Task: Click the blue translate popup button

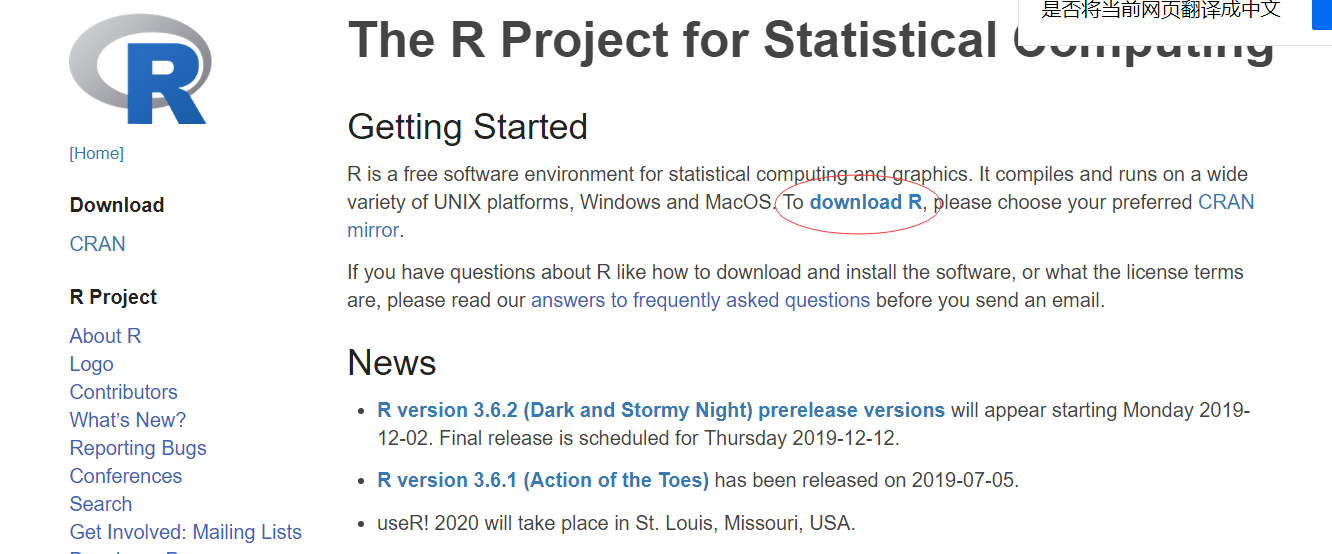Action: [1322, 13]
